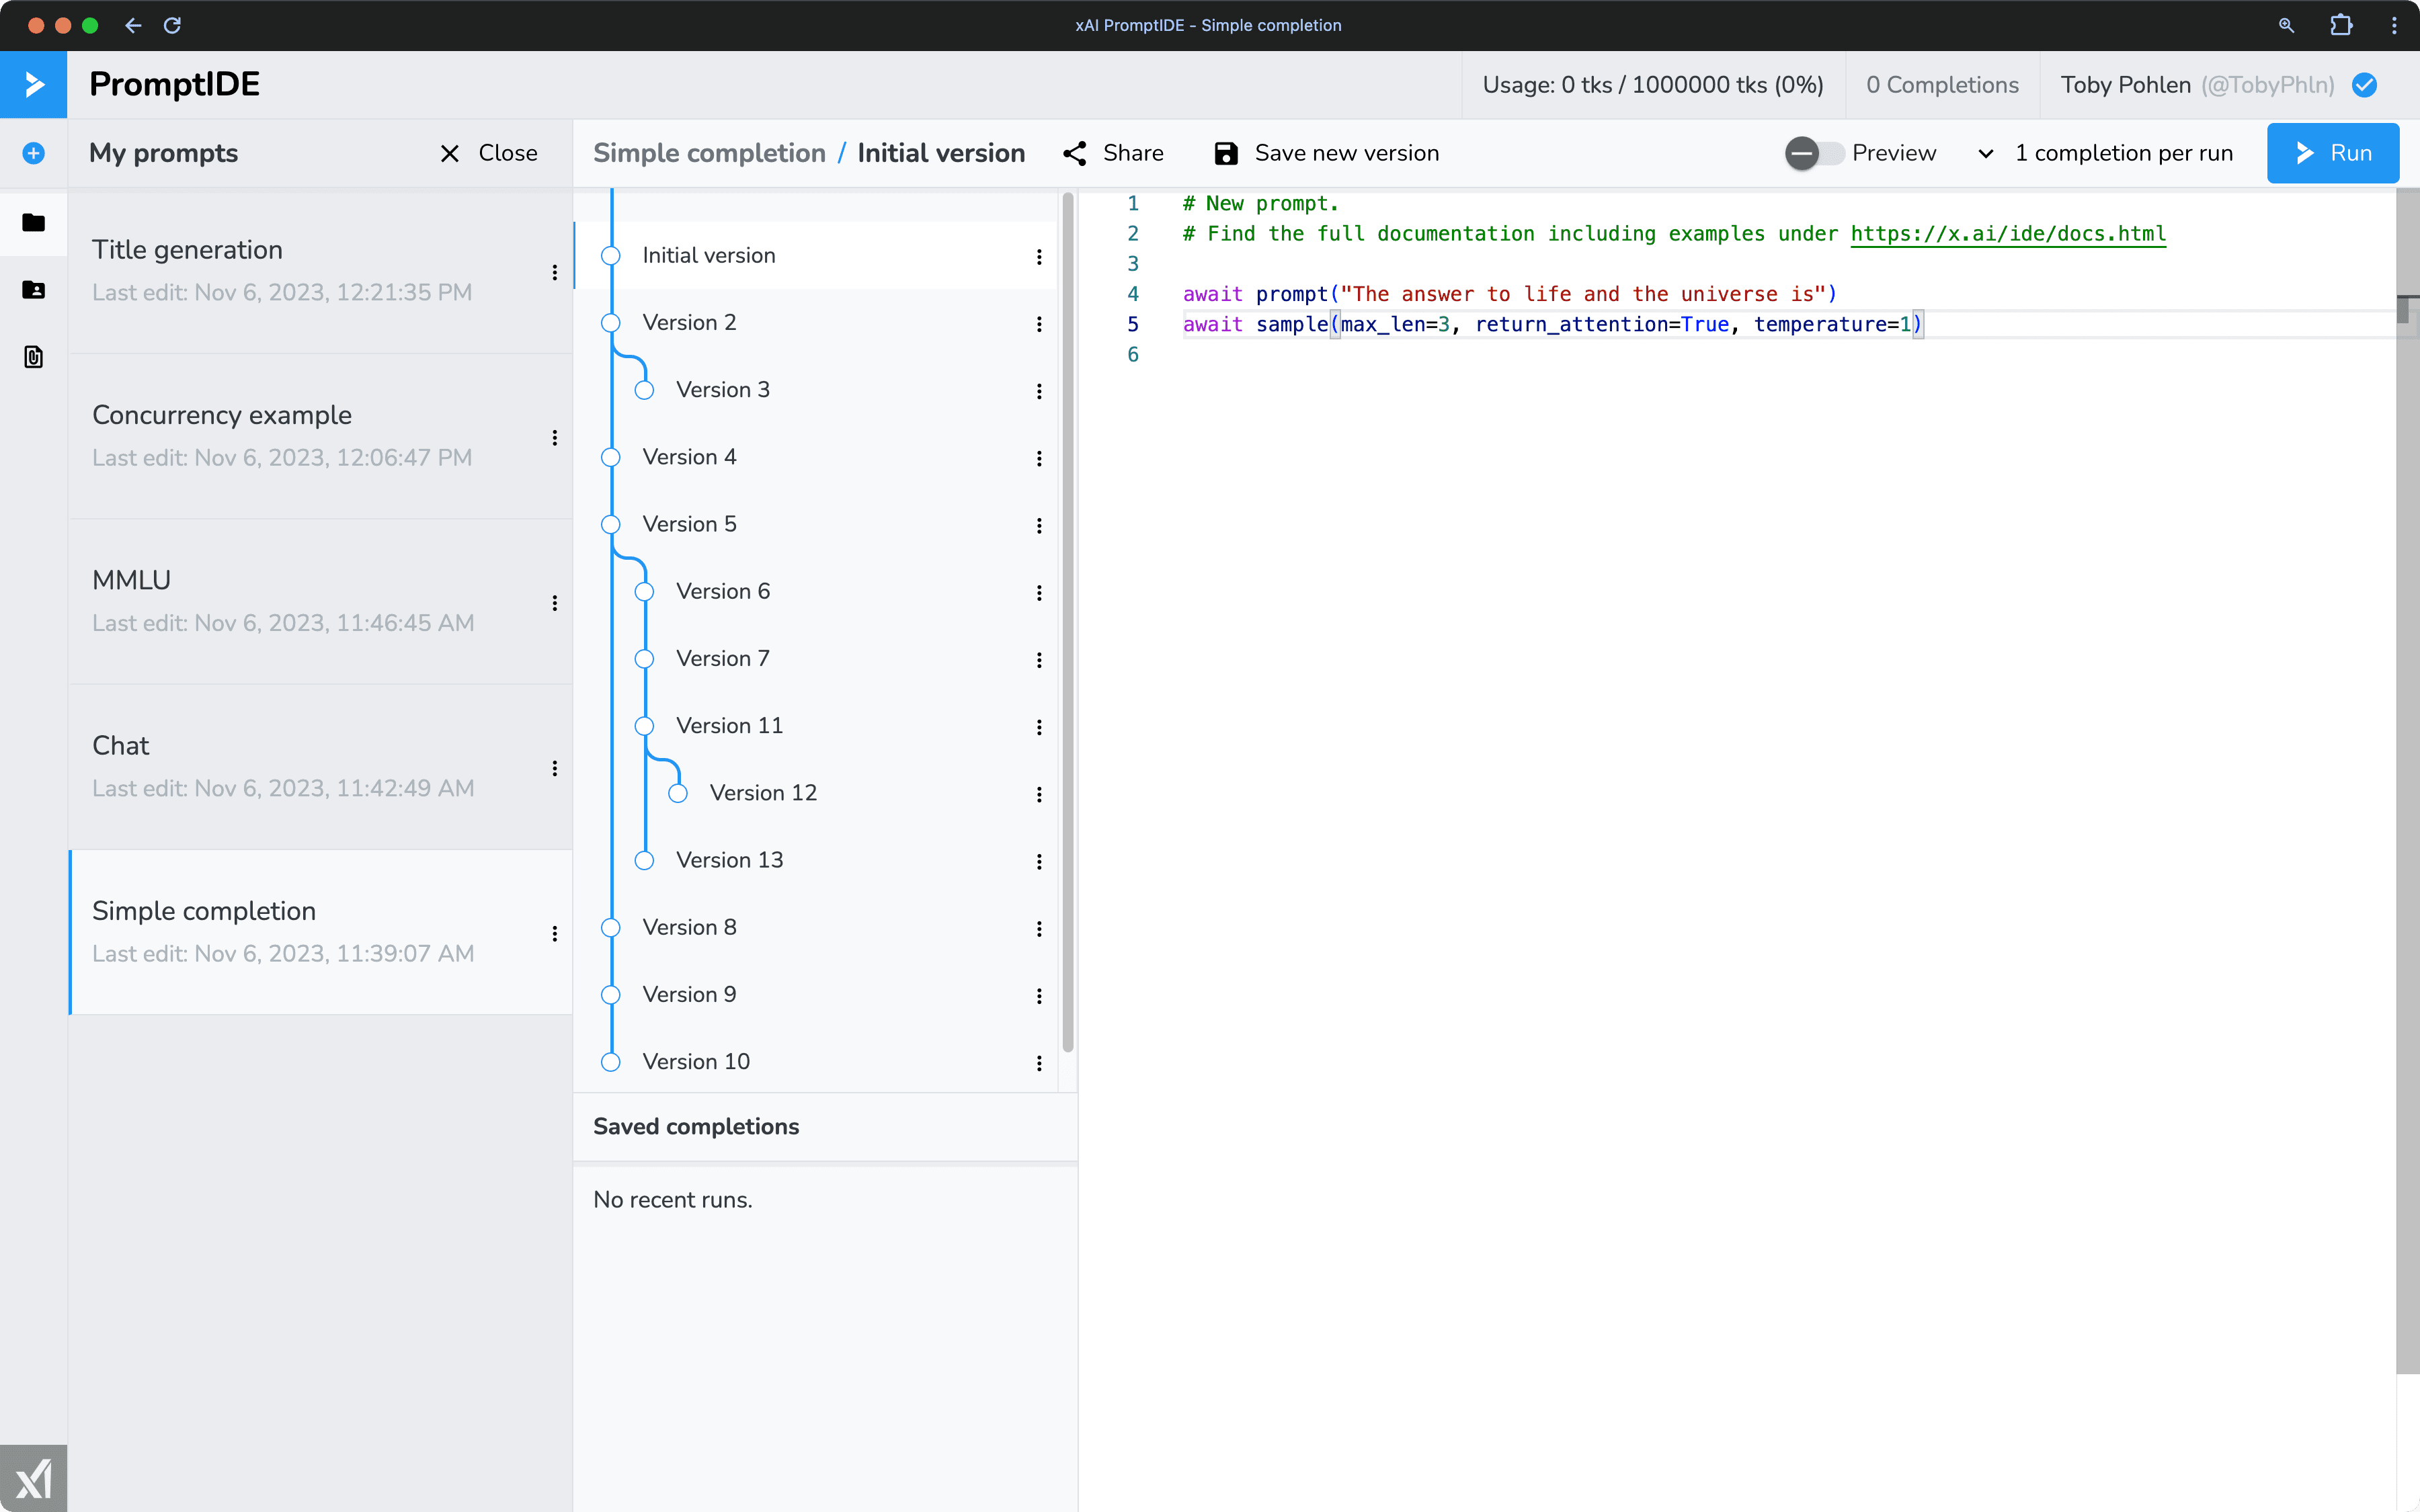Viewport: 2420px width, 1512px height.
Task: Click the documentation link in editor
Action: (x=2007, y=233)
